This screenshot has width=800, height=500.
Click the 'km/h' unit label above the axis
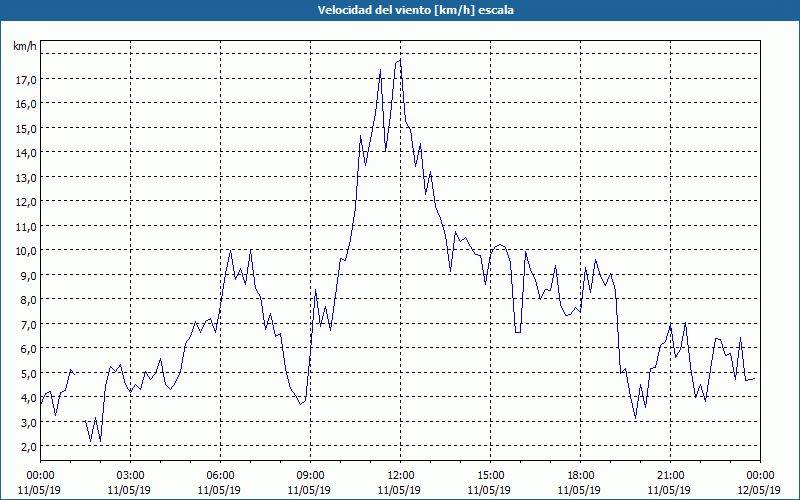tap(24, 46)
